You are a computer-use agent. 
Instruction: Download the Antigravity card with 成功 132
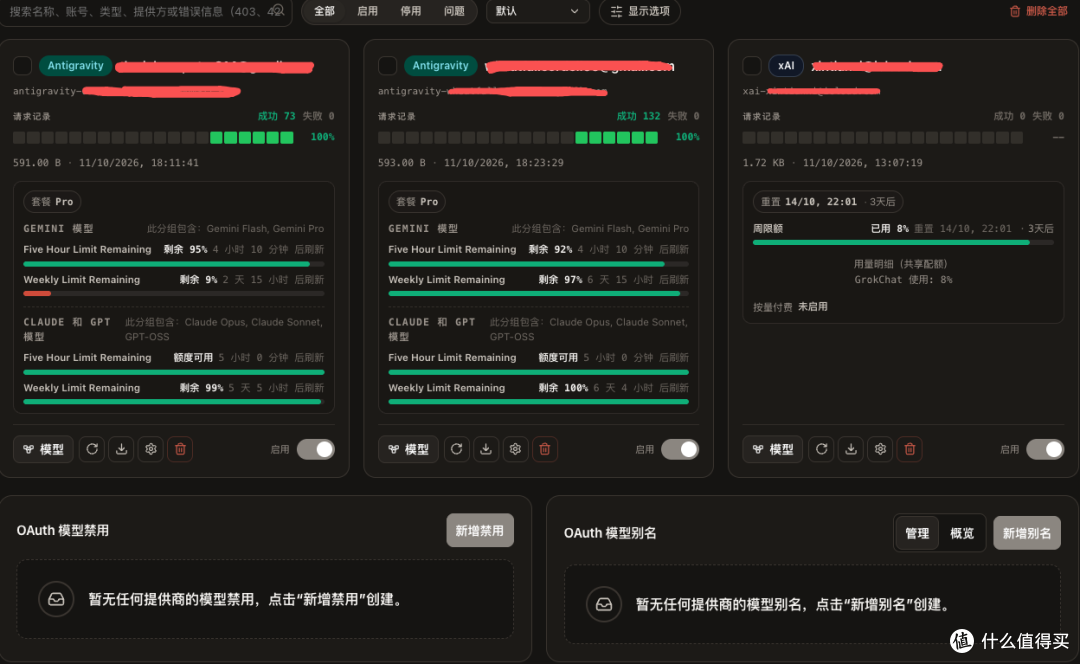(486, 449)
